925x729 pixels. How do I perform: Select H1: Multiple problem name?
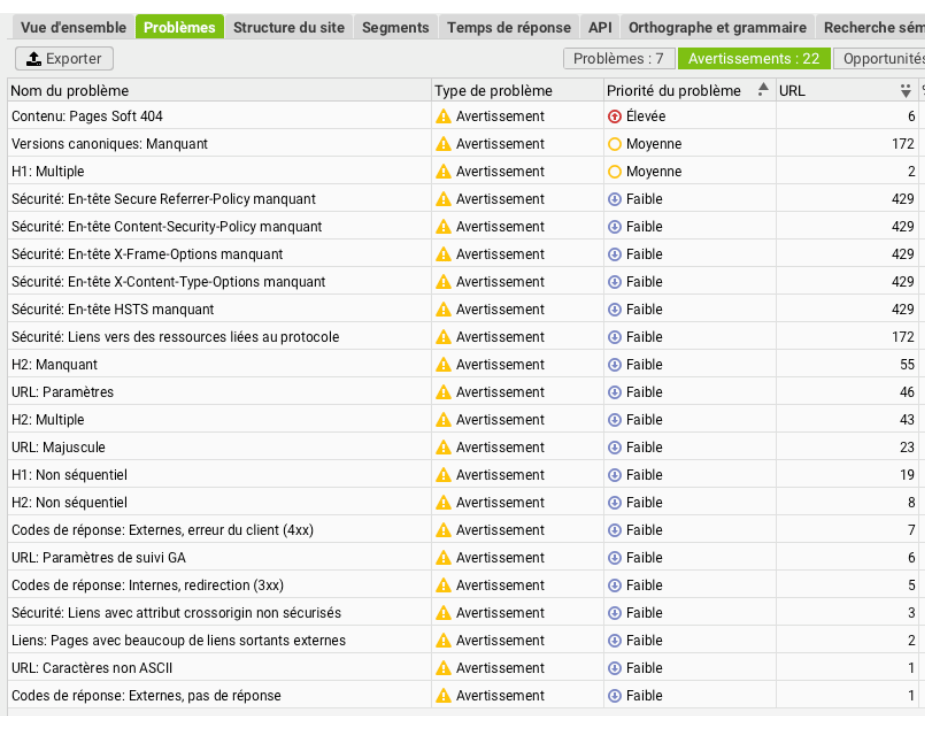tap(48, 172)
